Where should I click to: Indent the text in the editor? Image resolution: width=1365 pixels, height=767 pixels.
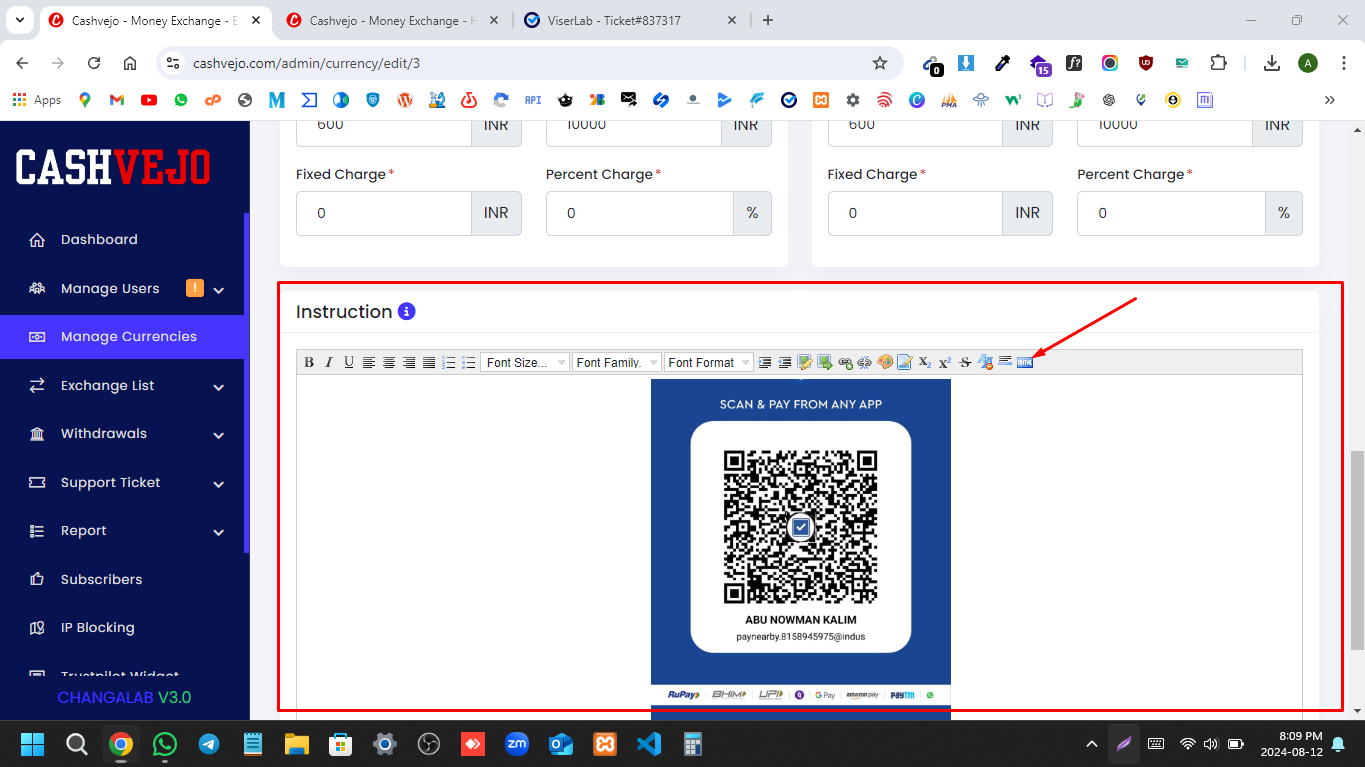click(x=764, y=362)
